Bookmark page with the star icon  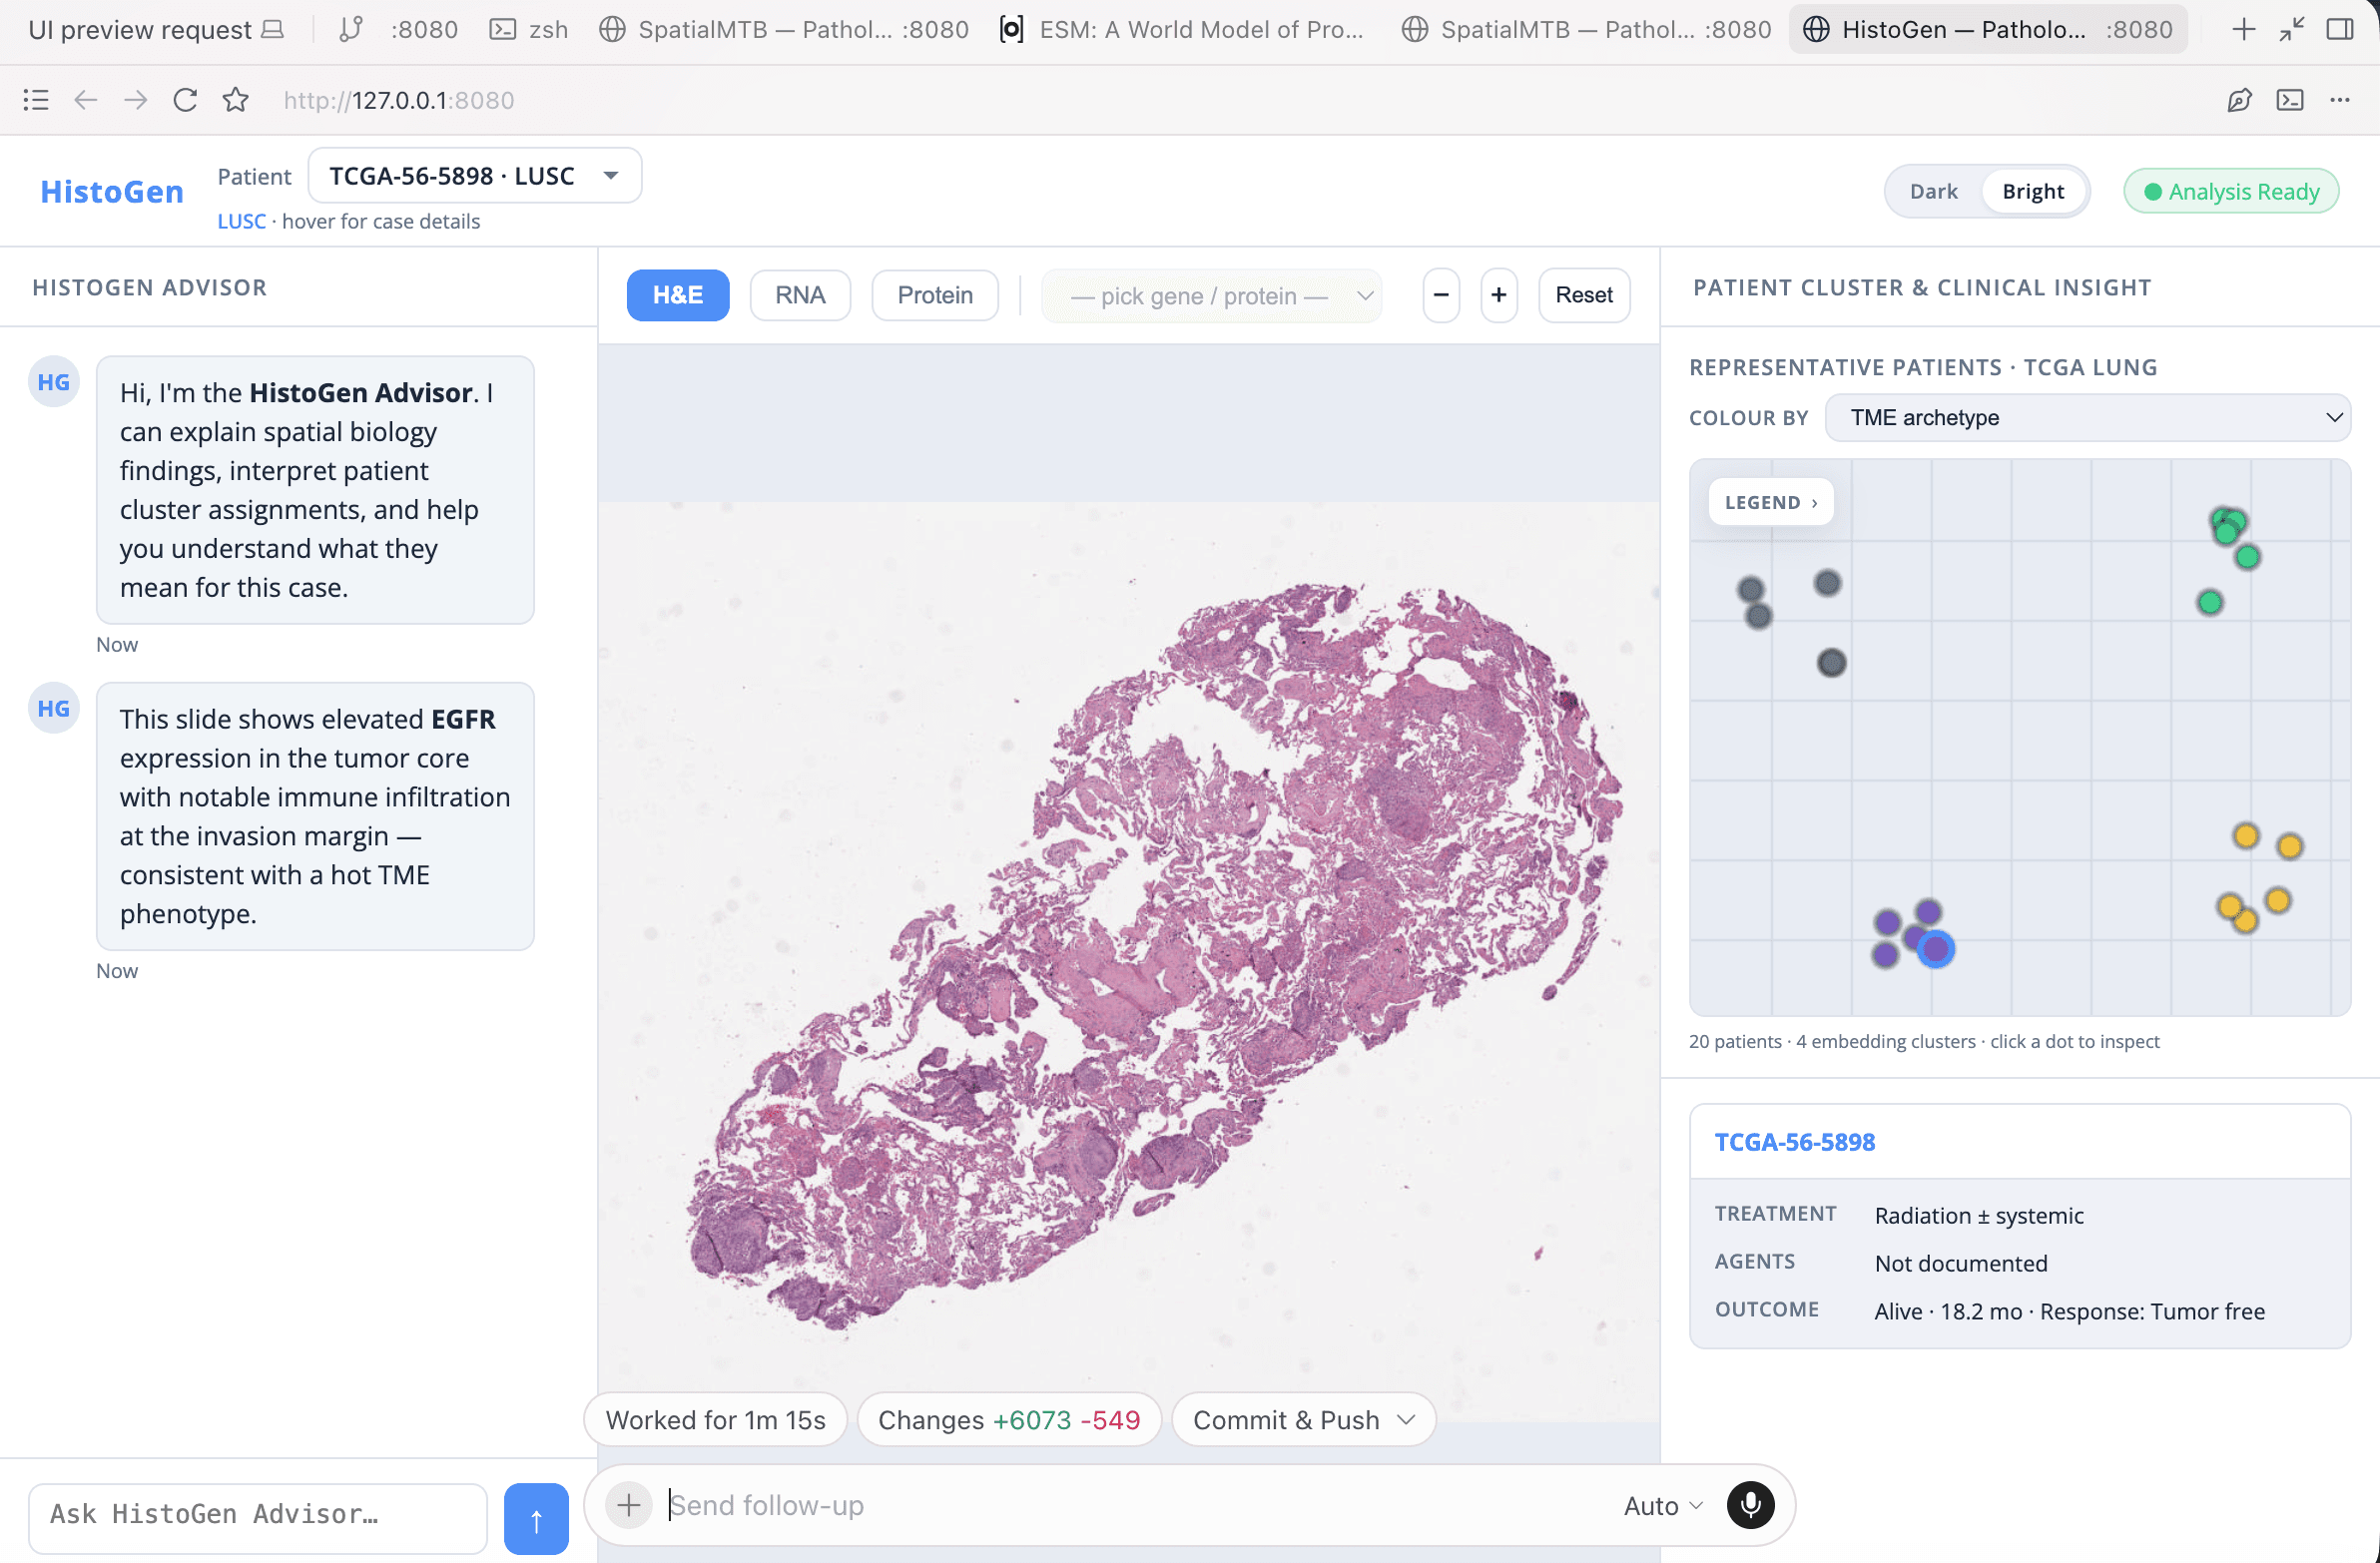coord(236,100)
